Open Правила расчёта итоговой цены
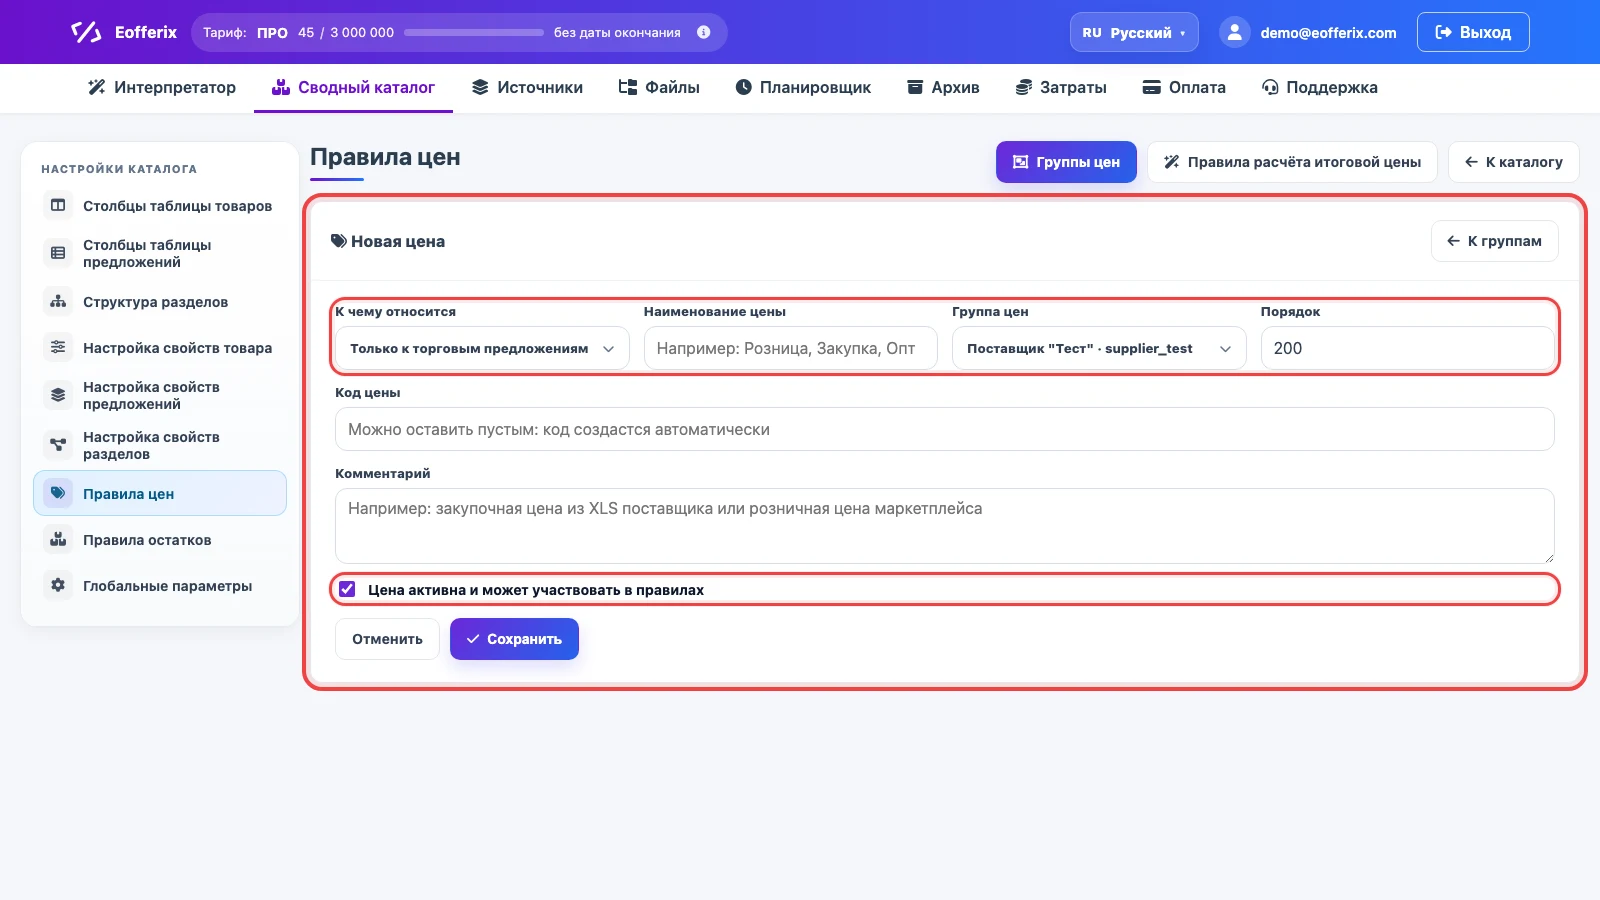The image size is (1600, 900). (x=1292, y=162)
